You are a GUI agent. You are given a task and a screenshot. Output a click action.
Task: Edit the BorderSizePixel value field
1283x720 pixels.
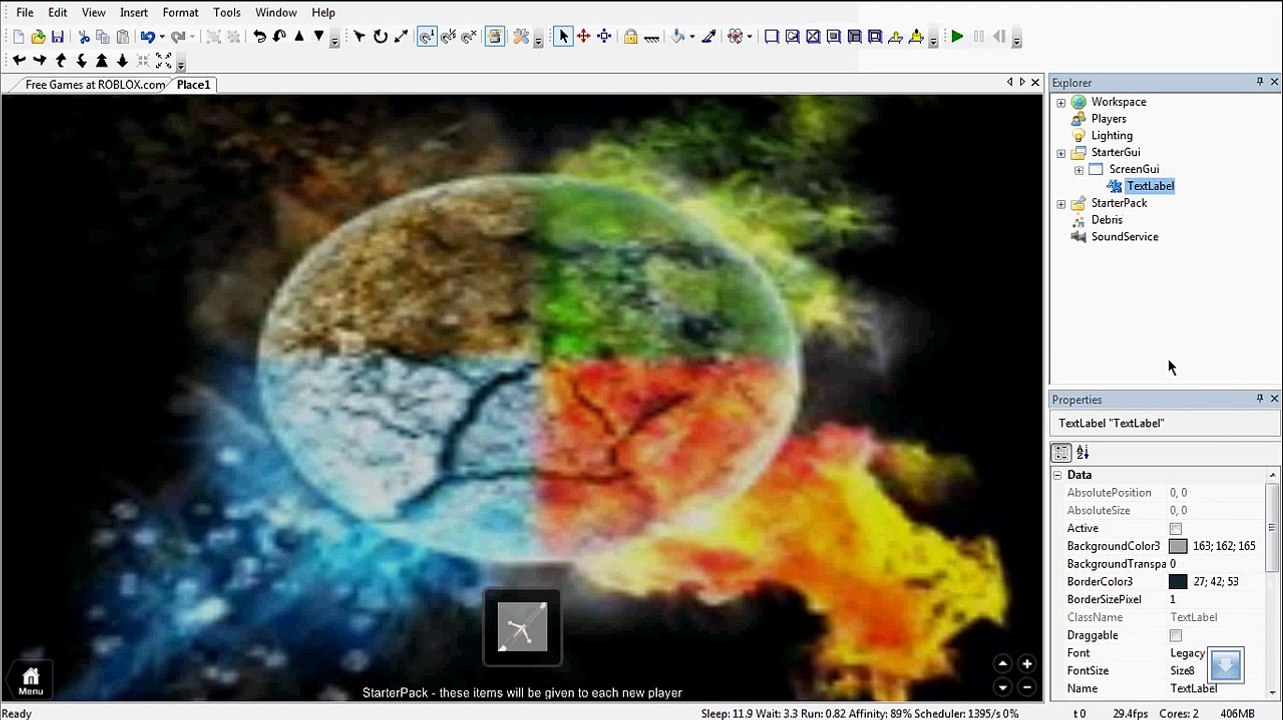(x=1216, y=600)
